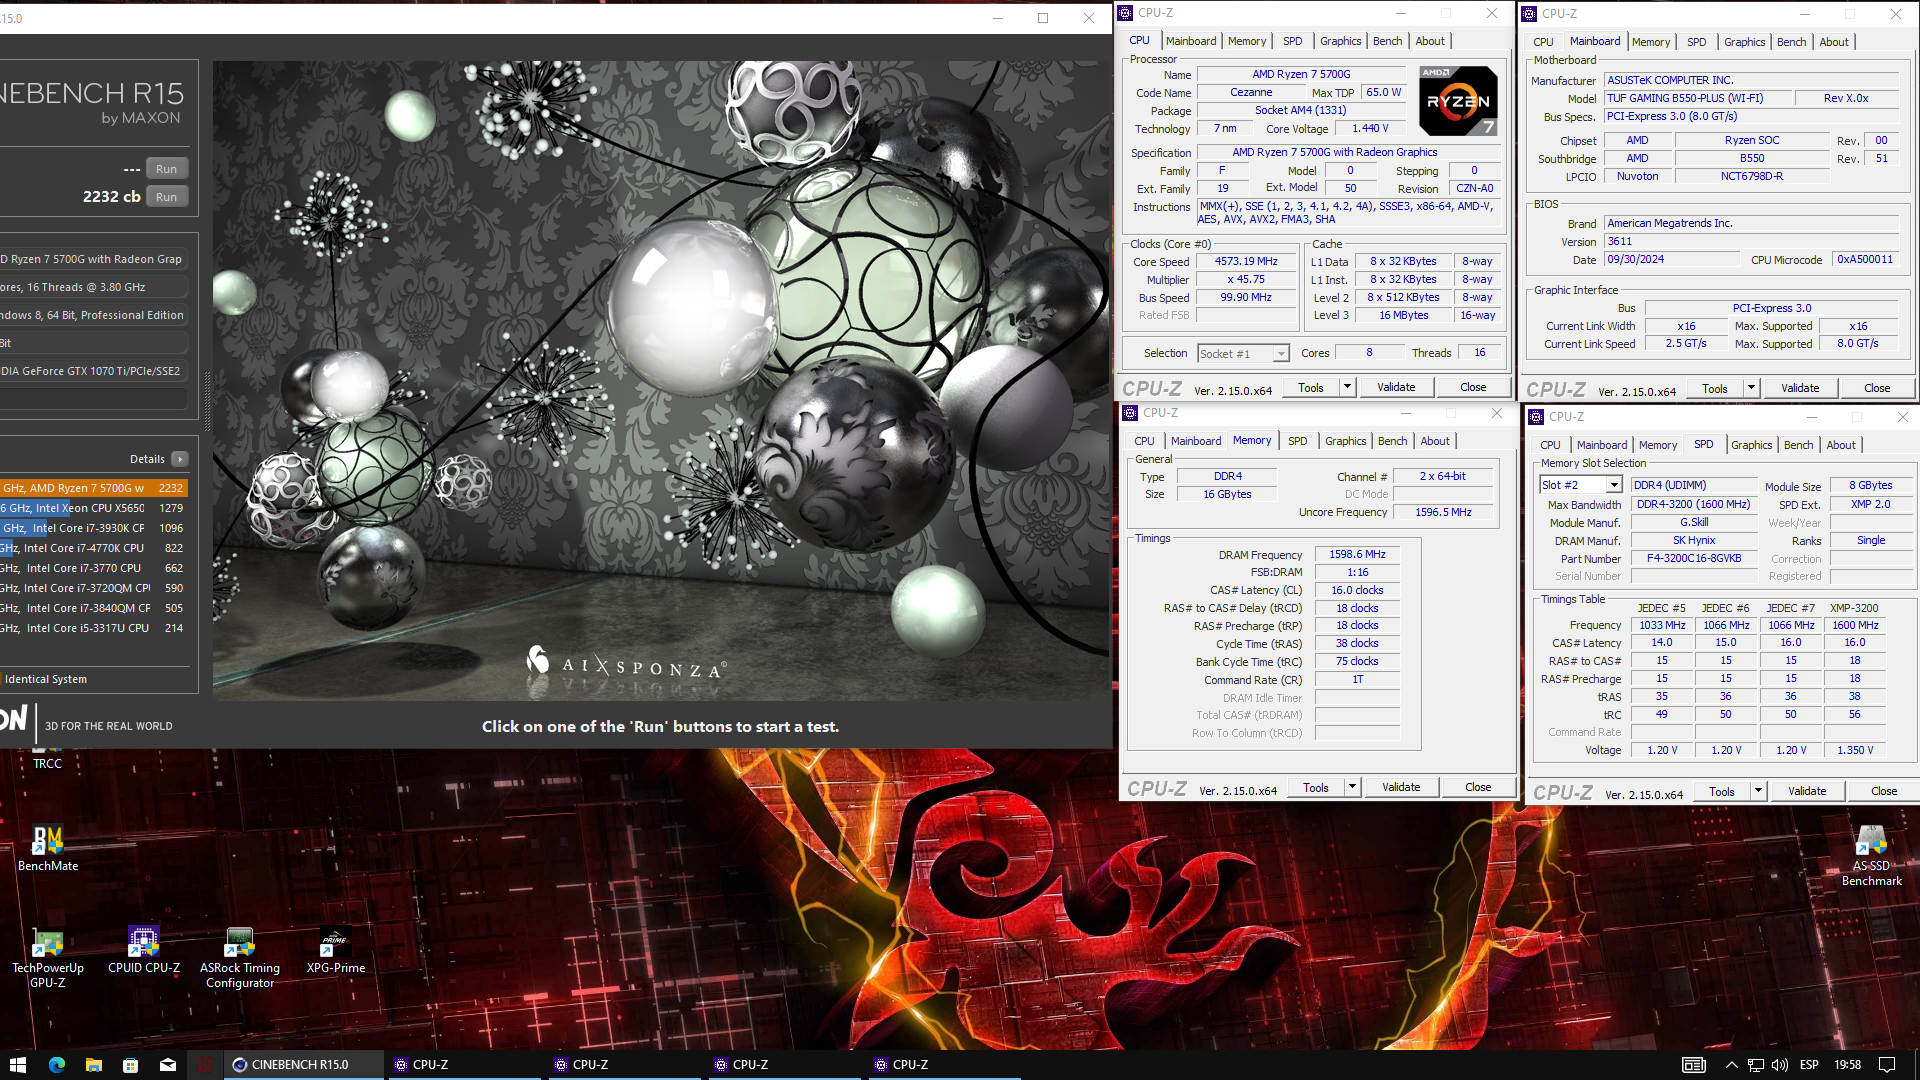Image resolution: width=1920 pixels, height=1080 pixels.
Task: Maximize the Cinebench R15 window
Action: pyautogui.click(x=1043, y=18)
